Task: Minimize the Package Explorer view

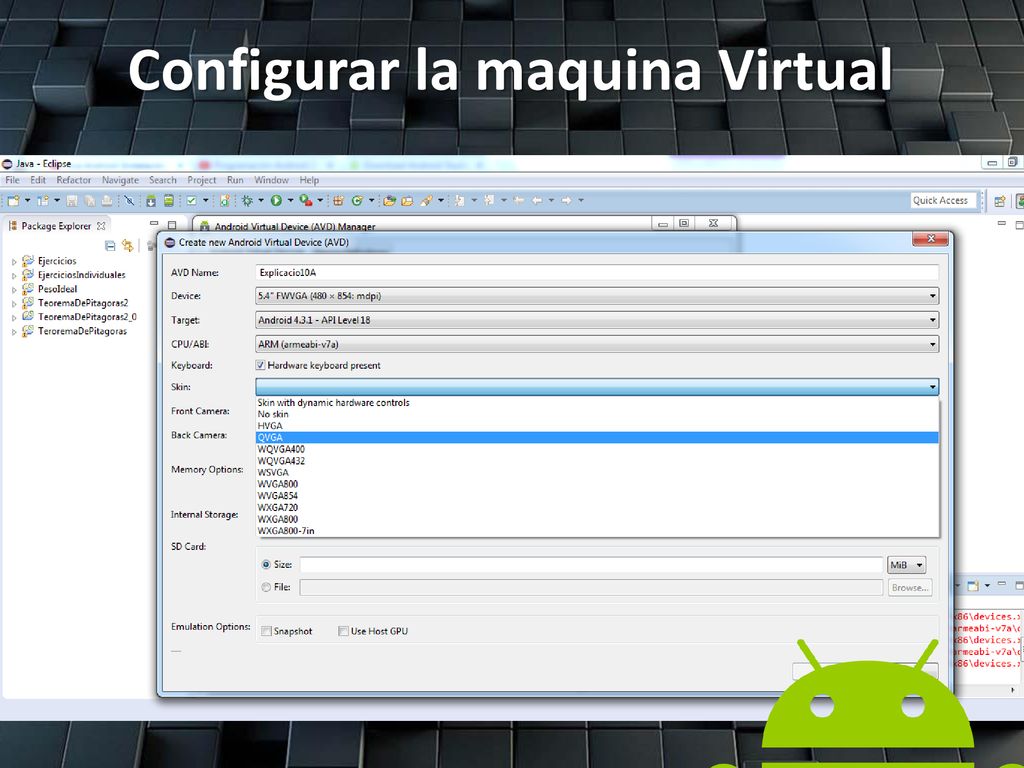Action: tap(154, 224)
